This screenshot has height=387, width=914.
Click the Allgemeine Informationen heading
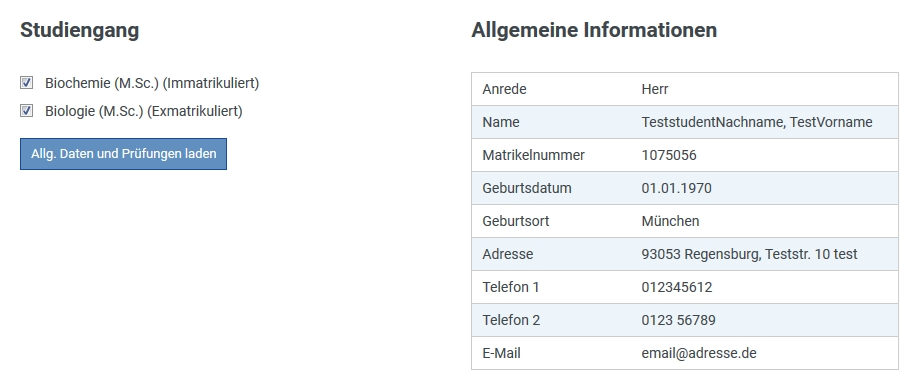(594, 30)
